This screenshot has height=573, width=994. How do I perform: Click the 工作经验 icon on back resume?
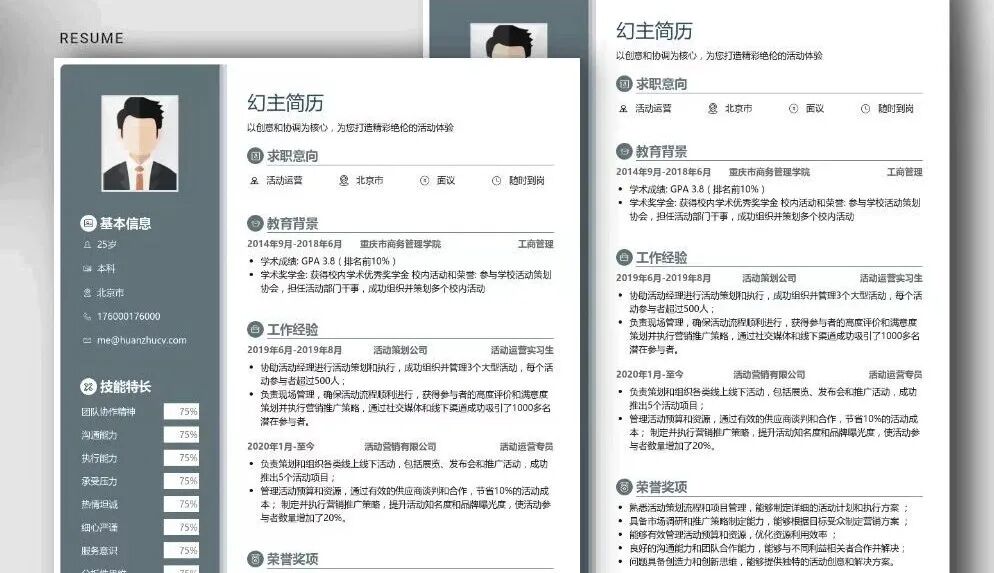click(x=624, y=257)
